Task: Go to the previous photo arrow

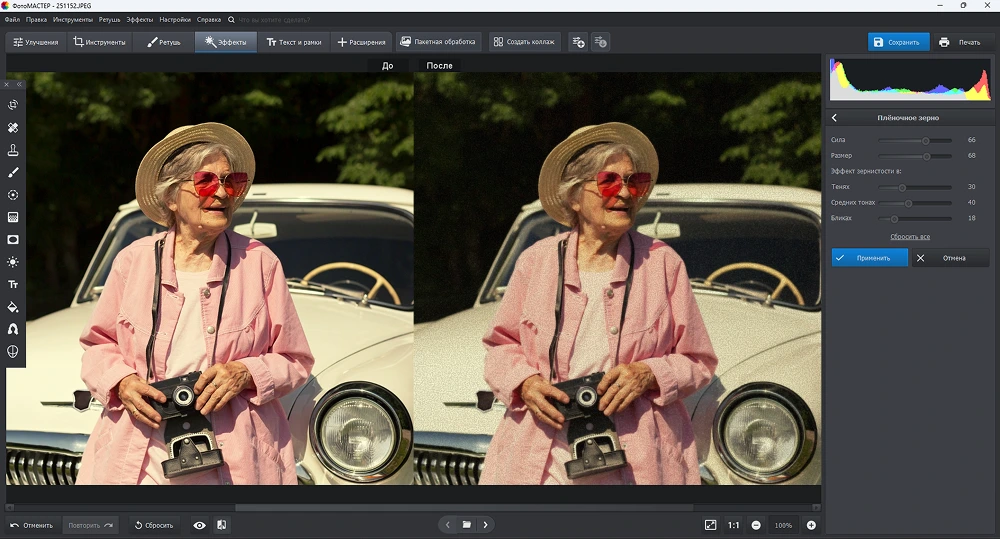Action: (448, 525)
